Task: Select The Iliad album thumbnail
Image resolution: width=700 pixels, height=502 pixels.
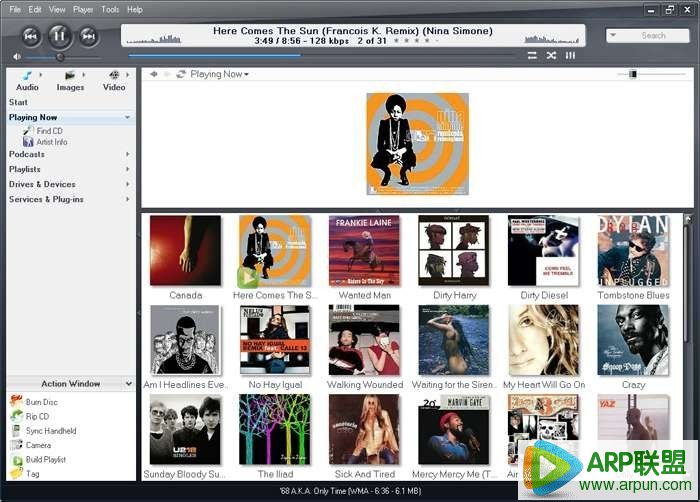Action: click(x=275, y=430)
